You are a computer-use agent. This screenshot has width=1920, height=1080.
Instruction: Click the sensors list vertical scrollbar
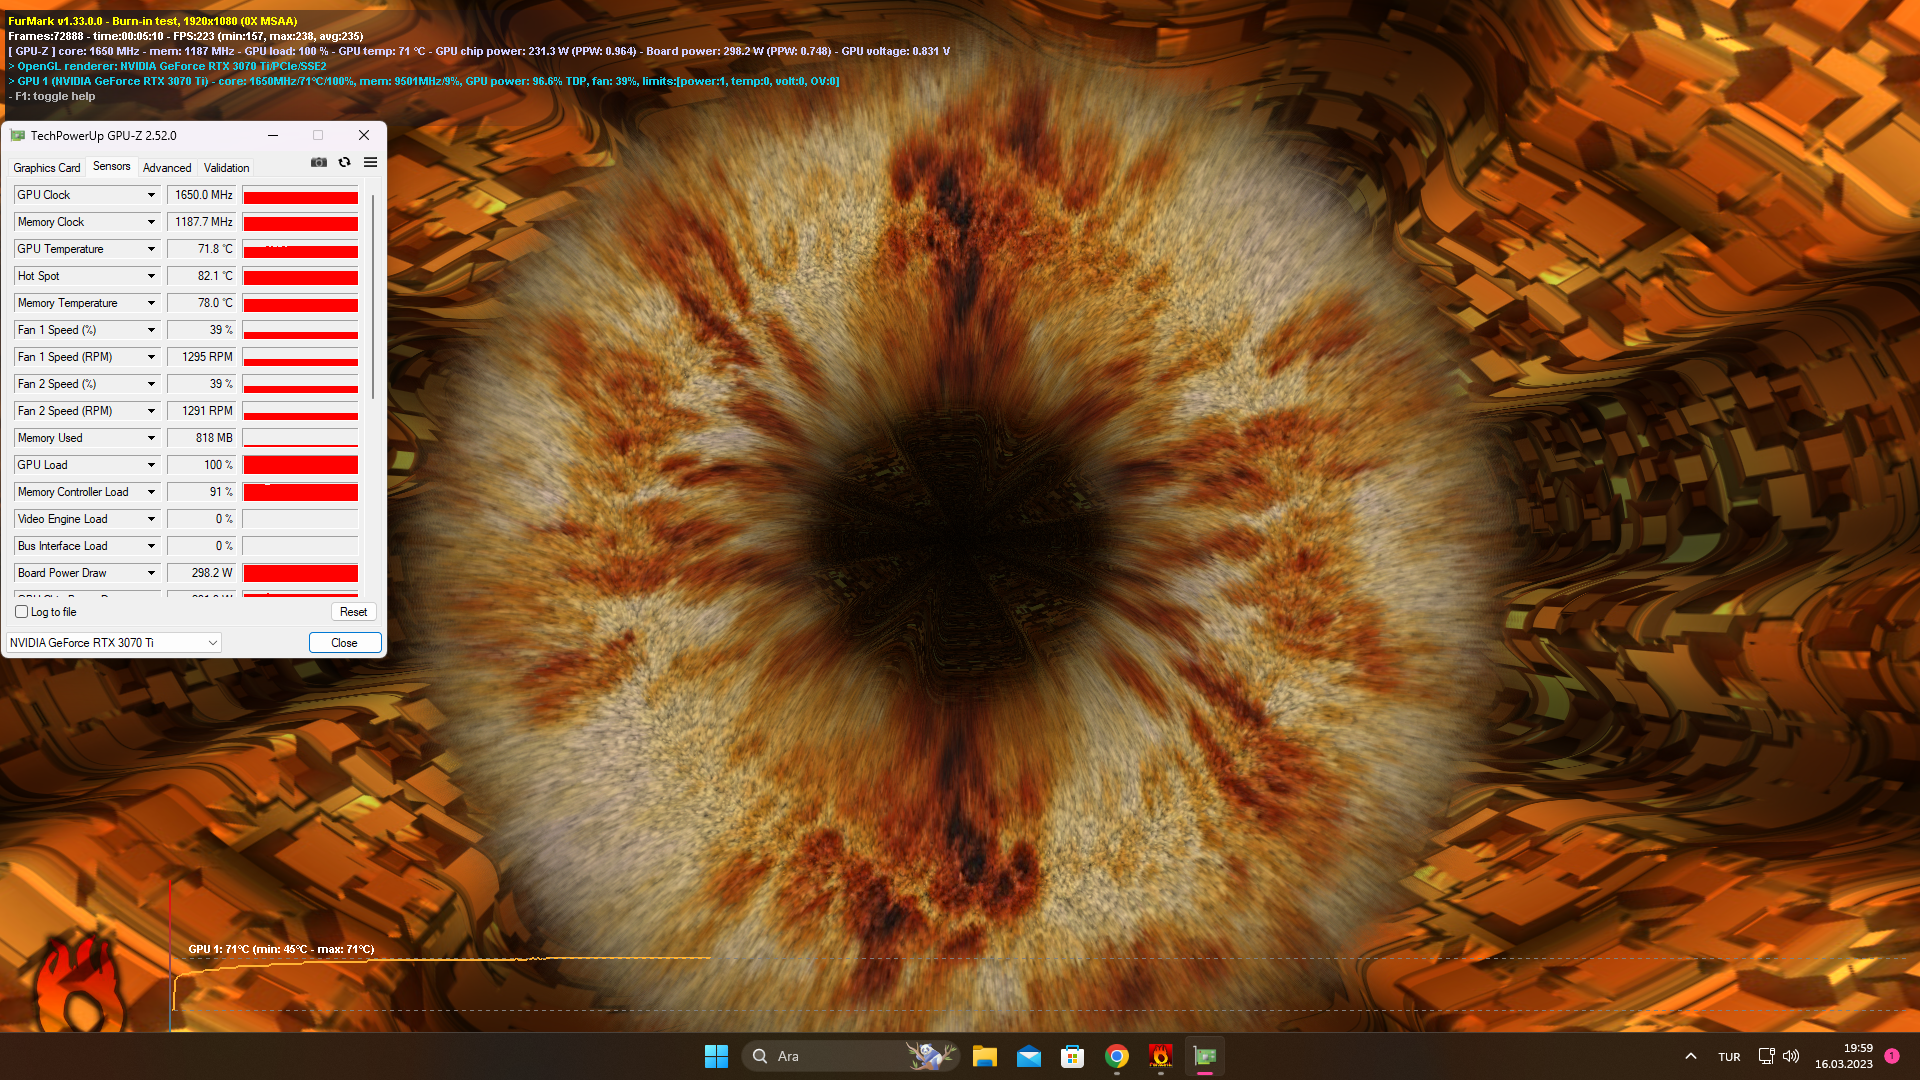tap(373, 300)
